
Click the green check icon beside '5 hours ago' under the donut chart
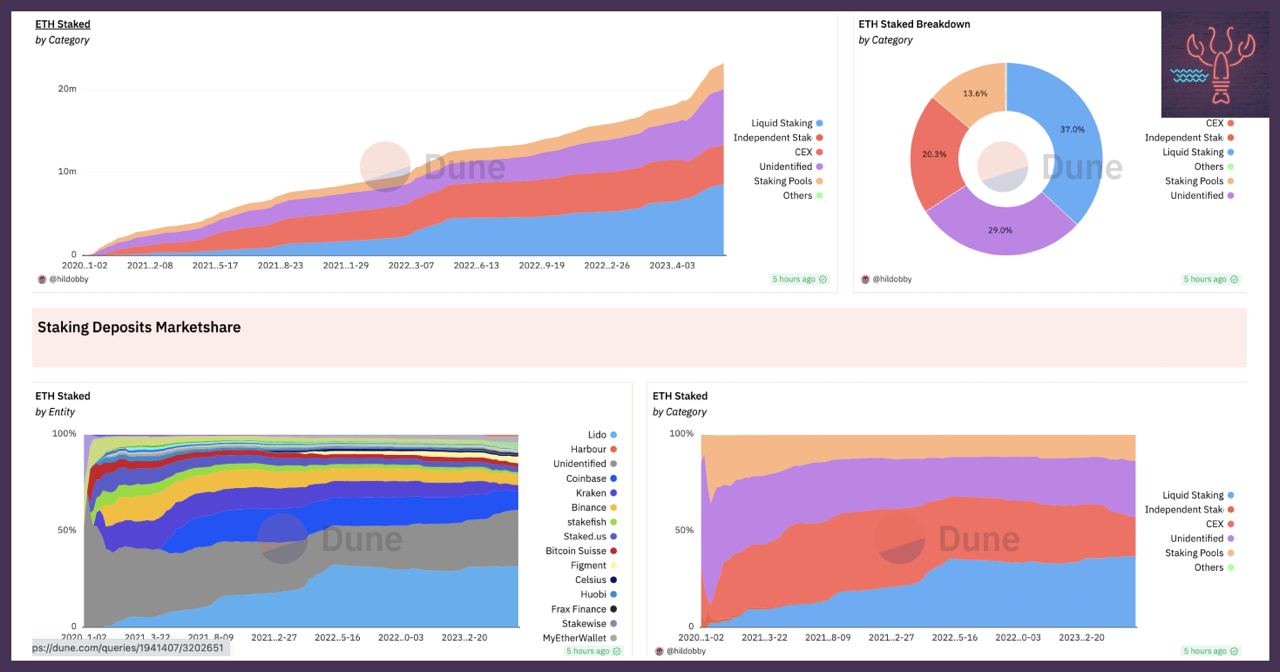point(1235,279)
